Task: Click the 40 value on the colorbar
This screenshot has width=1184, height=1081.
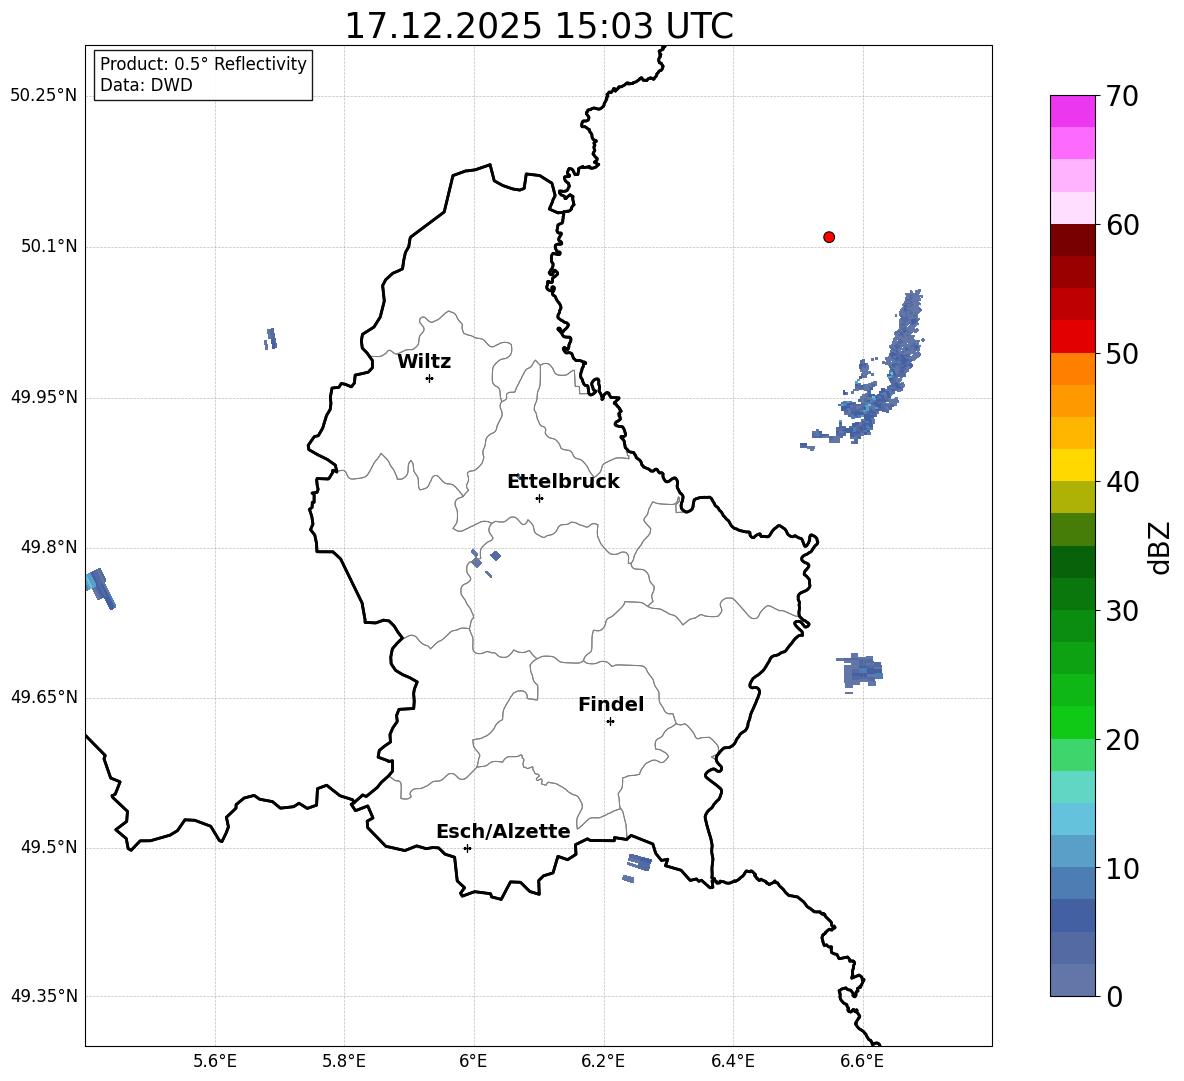Action: click(x=1122, y=482)
